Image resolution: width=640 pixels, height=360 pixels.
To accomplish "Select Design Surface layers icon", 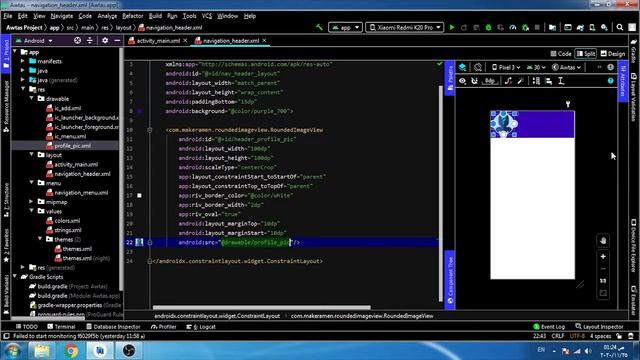I will [462, 67].
